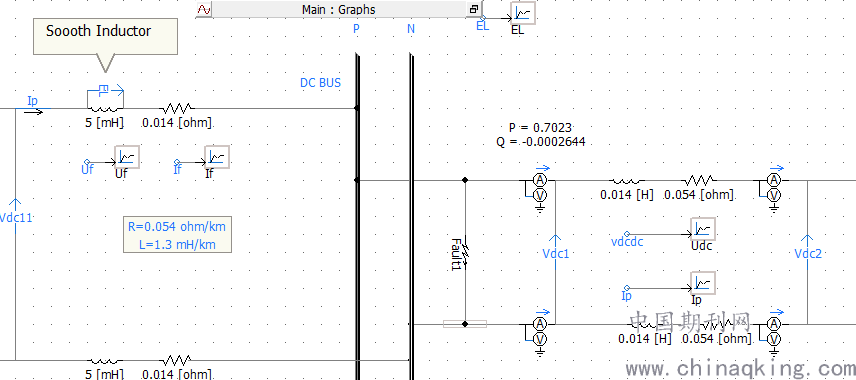This screenshot has height=380, width=856.
Task: Select the Fault1 fault component
Action: (465, 251)
